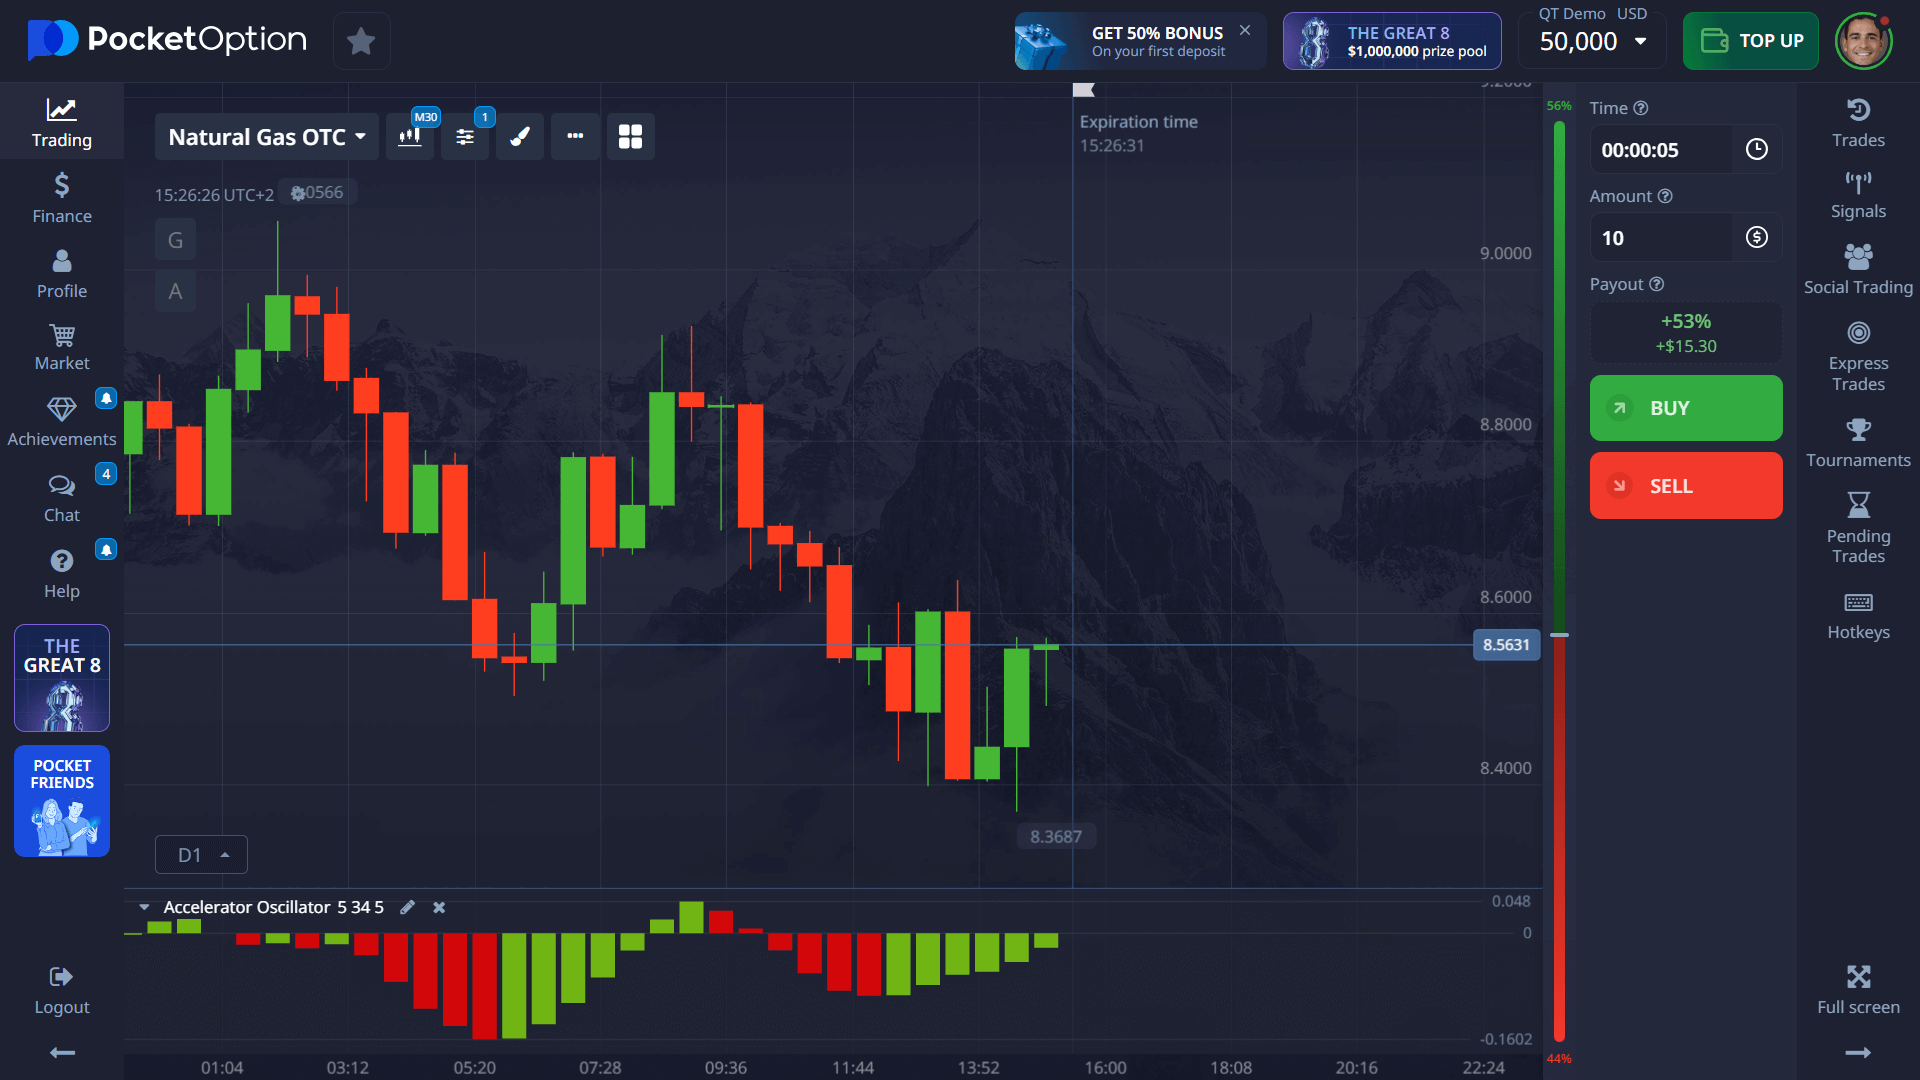Toggle amount mode with dollar-circle icon
Viewport: 1920px width, 1080px height.
tap(1756, 238)
